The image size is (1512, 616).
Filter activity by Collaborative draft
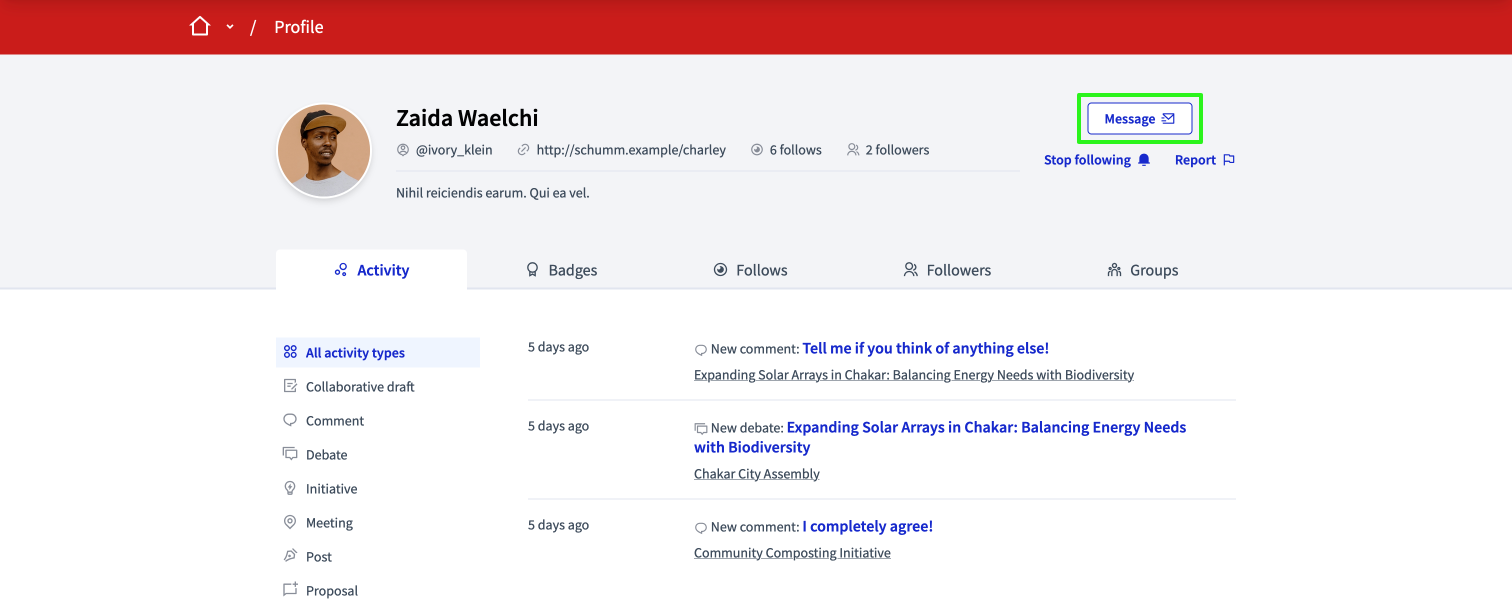[x=359, y=387]
